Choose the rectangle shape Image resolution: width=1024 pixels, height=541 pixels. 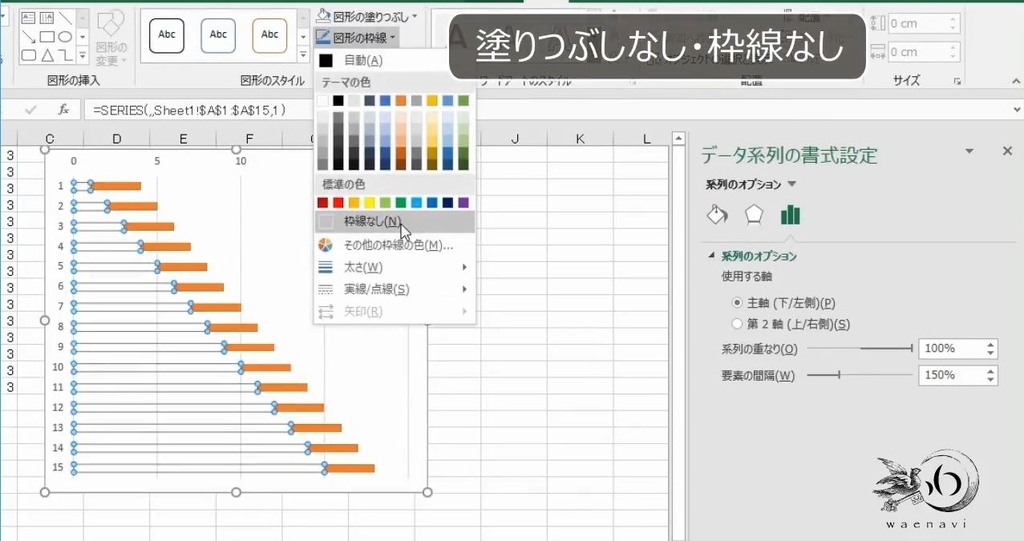click(46, 37)
